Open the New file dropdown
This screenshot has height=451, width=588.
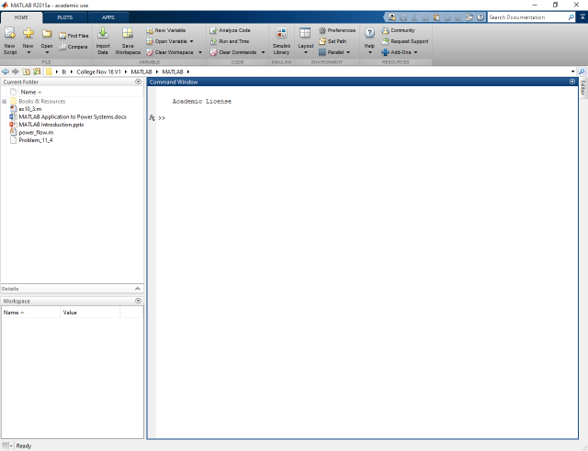point(28,41)
